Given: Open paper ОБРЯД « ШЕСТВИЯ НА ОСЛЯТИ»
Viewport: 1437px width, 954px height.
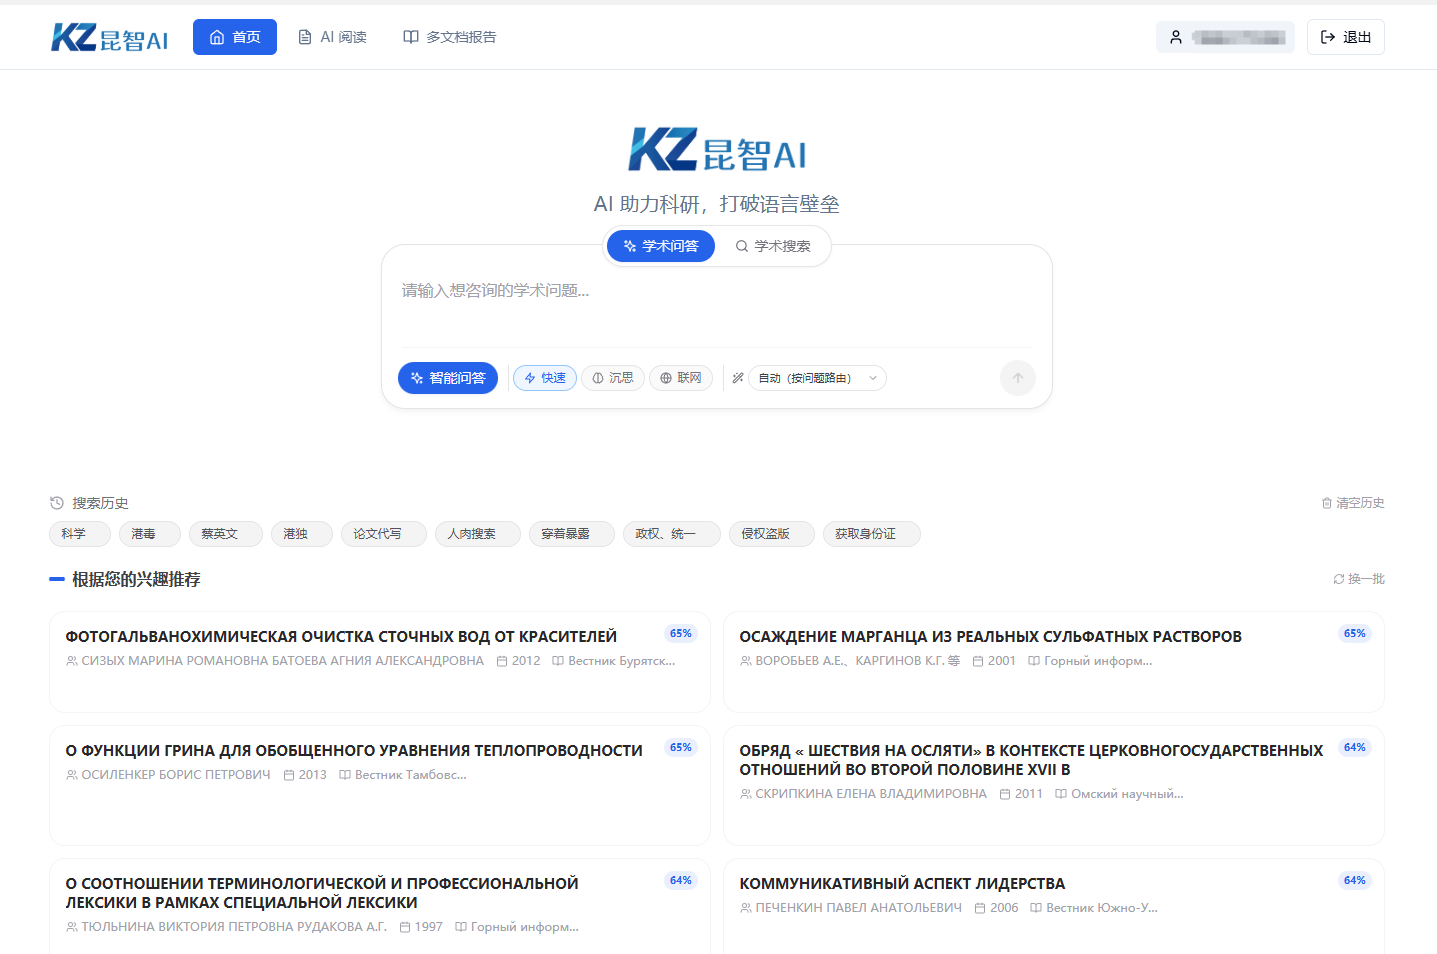Looking at the screenshot, I should coord(1031,760).
